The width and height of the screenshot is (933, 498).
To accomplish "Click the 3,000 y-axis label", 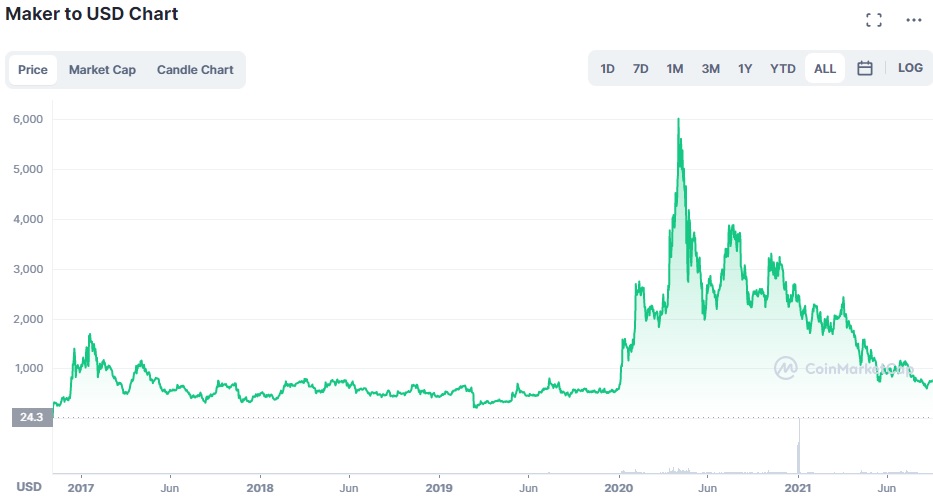I will [x=28, y=269].
